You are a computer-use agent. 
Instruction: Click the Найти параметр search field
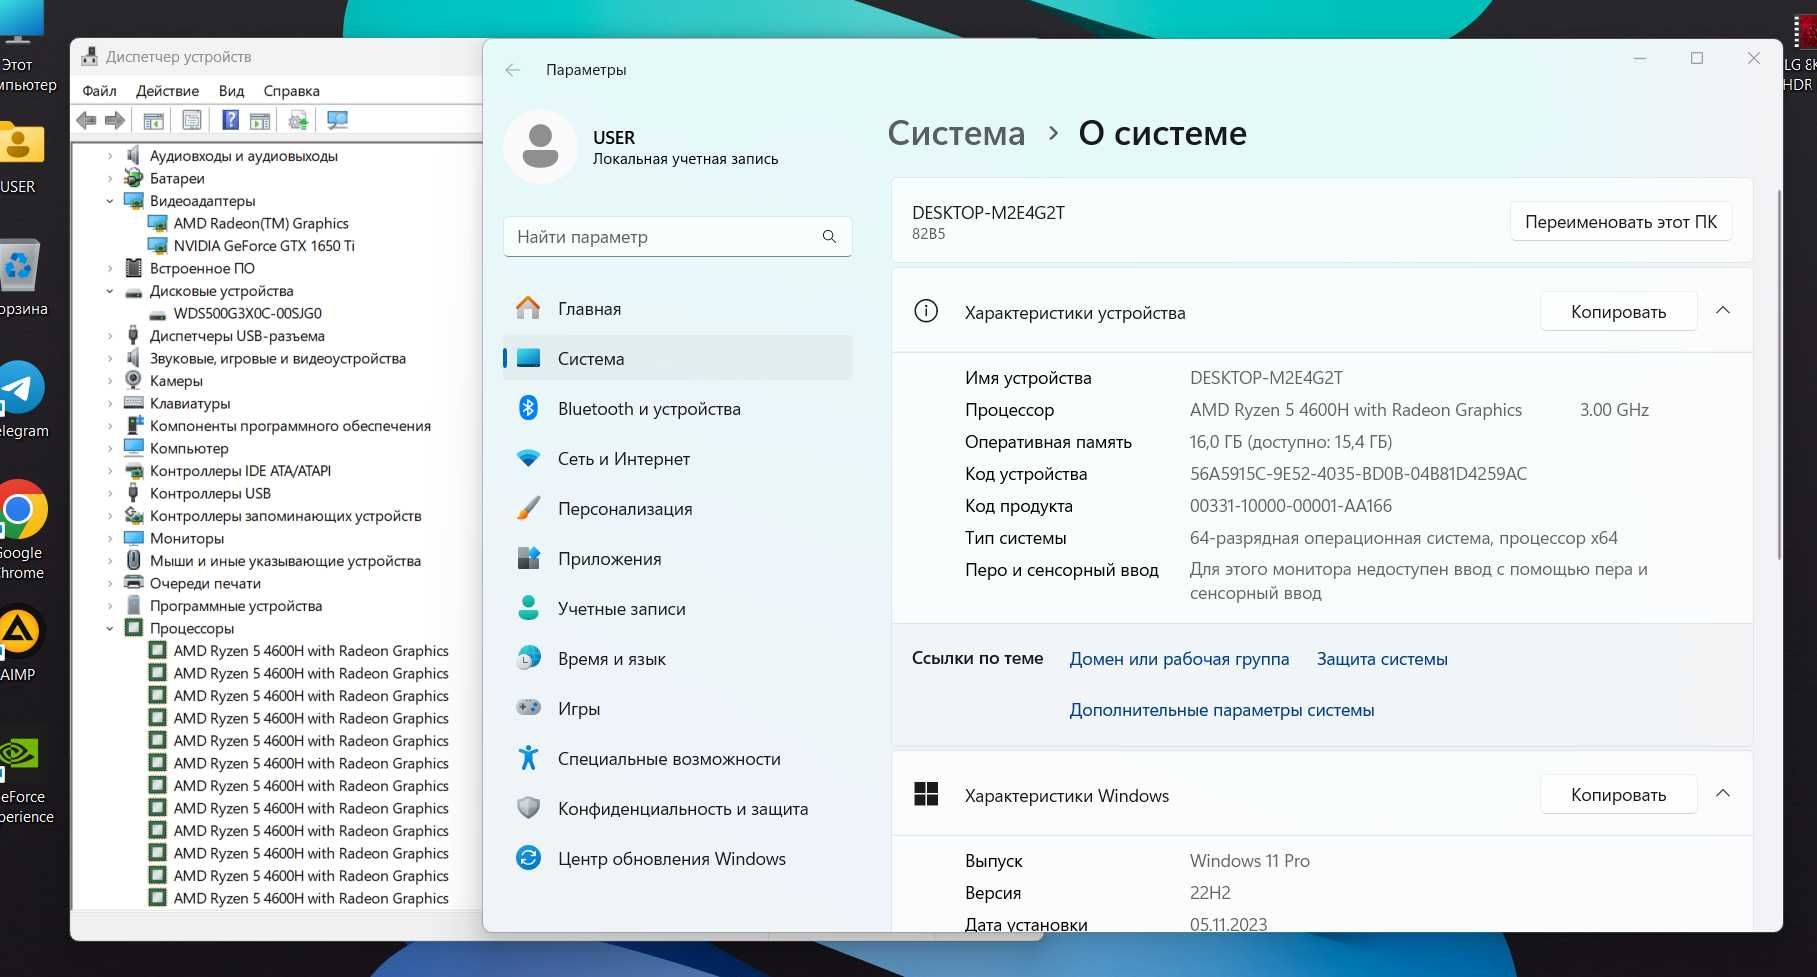(677, 237)
